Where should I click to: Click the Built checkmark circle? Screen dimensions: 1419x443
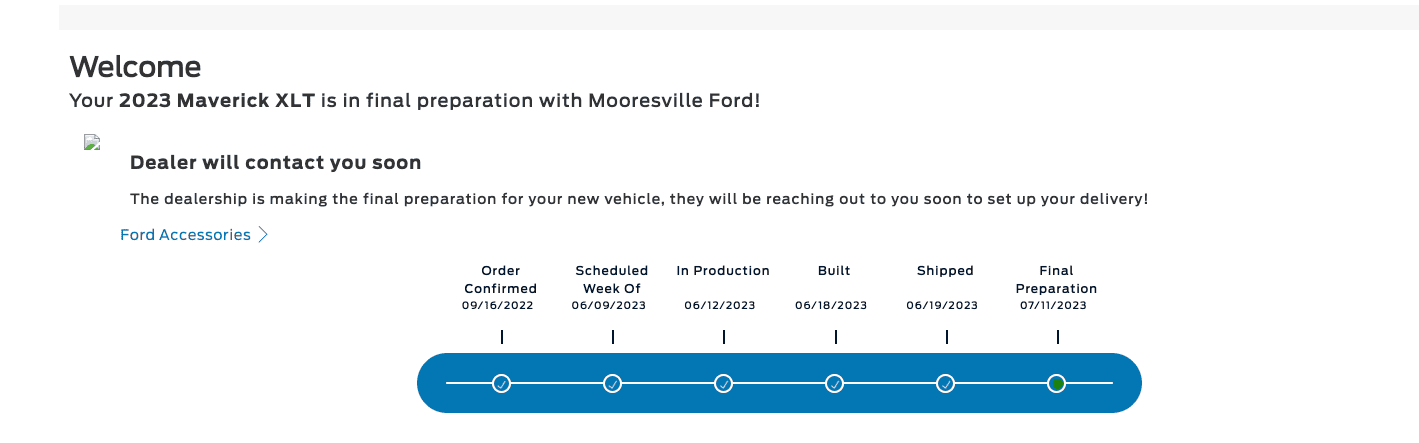coord(835,383)
